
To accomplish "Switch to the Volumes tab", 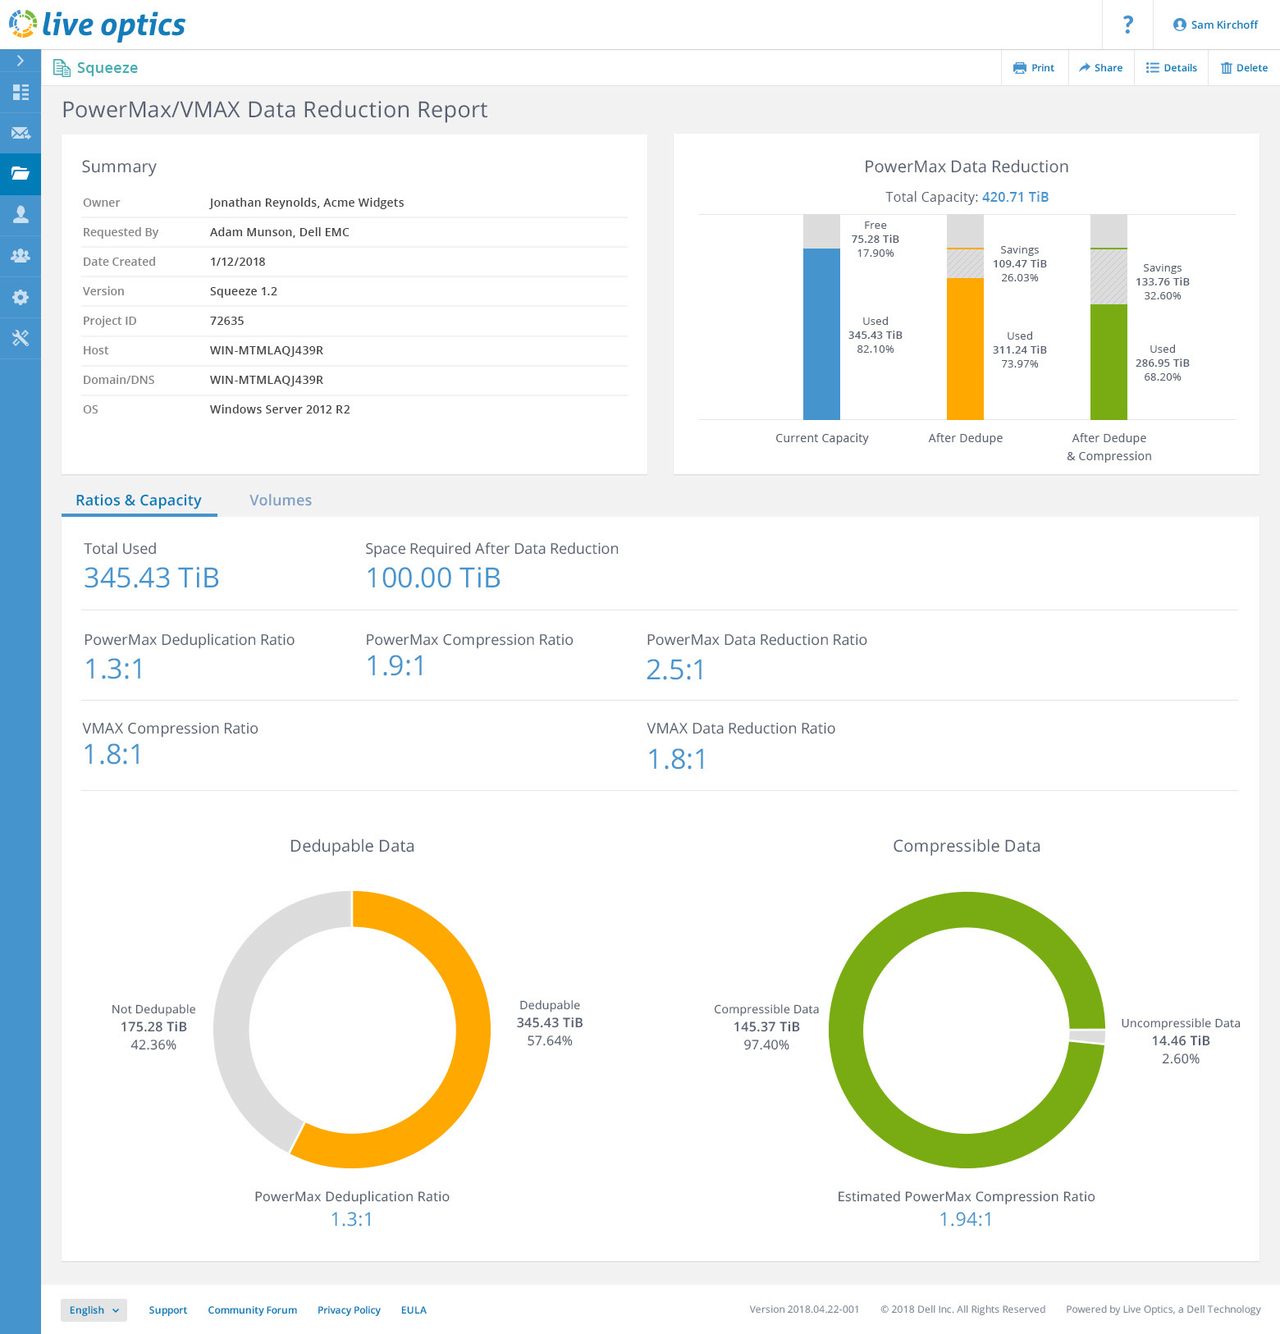I will tap(280, 500).
